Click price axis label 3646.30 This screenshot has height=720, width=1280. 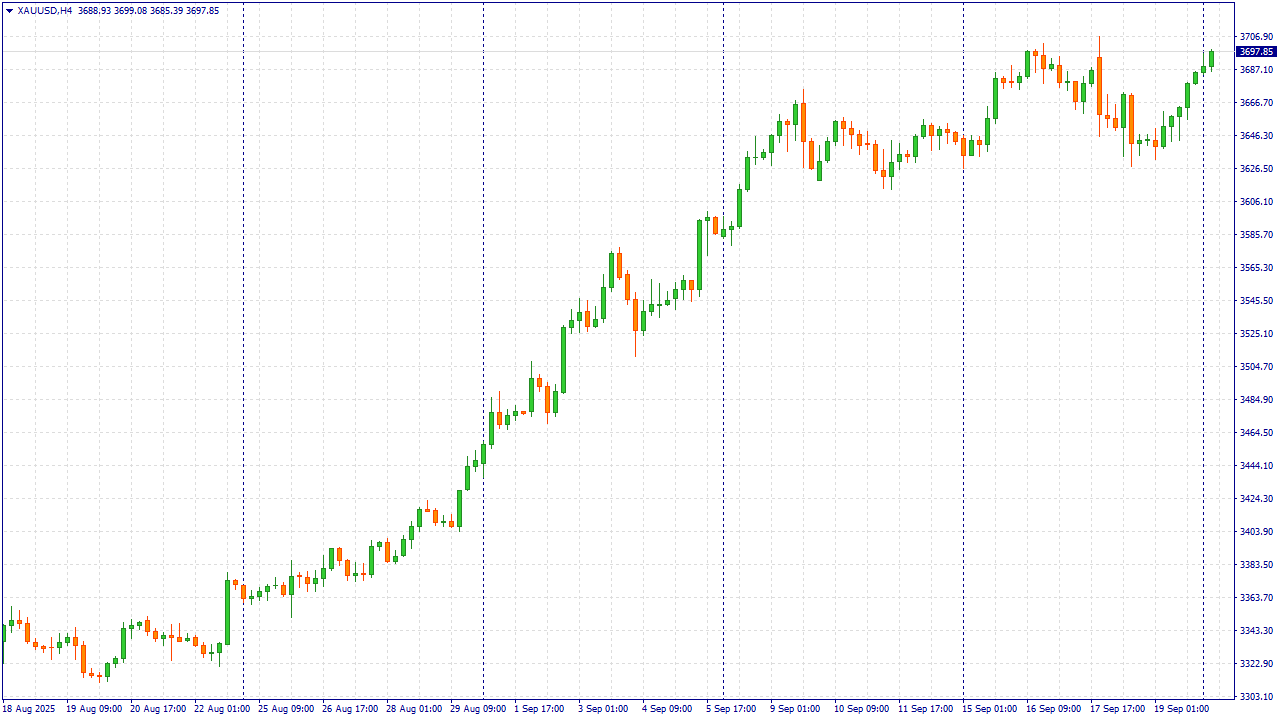[1256, 136]
